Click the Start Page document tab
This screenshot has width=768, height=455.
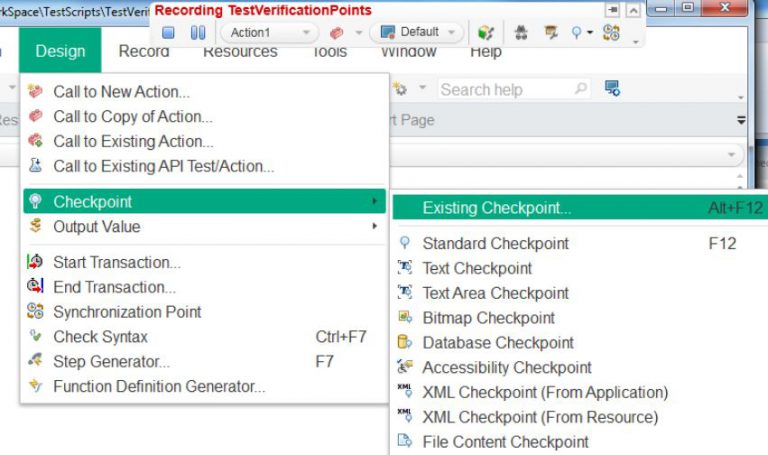pyautogui.click(x=412, y=120)
